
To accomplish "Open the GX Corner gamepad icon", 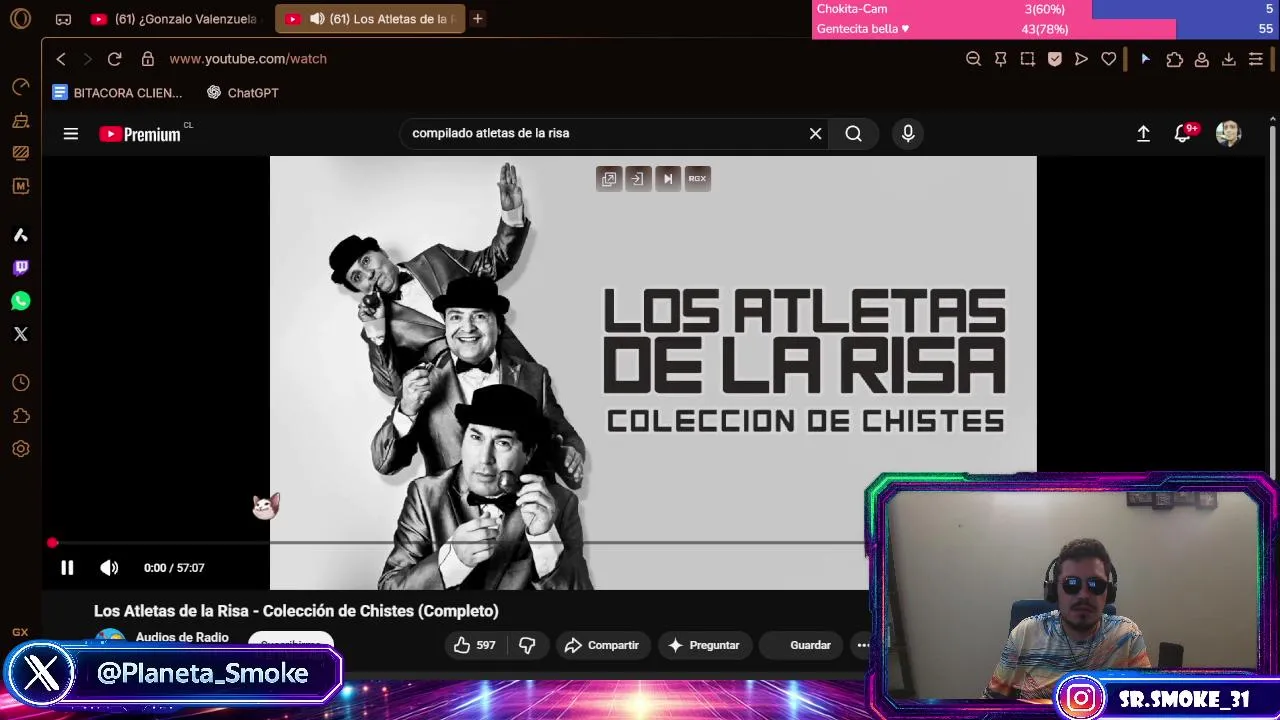I will (63, 19).
